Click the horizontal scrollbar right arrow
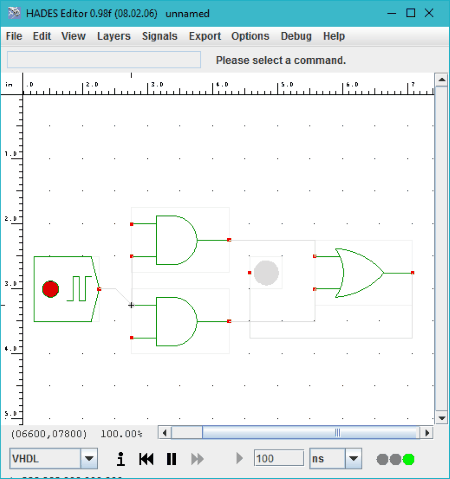 427,433
